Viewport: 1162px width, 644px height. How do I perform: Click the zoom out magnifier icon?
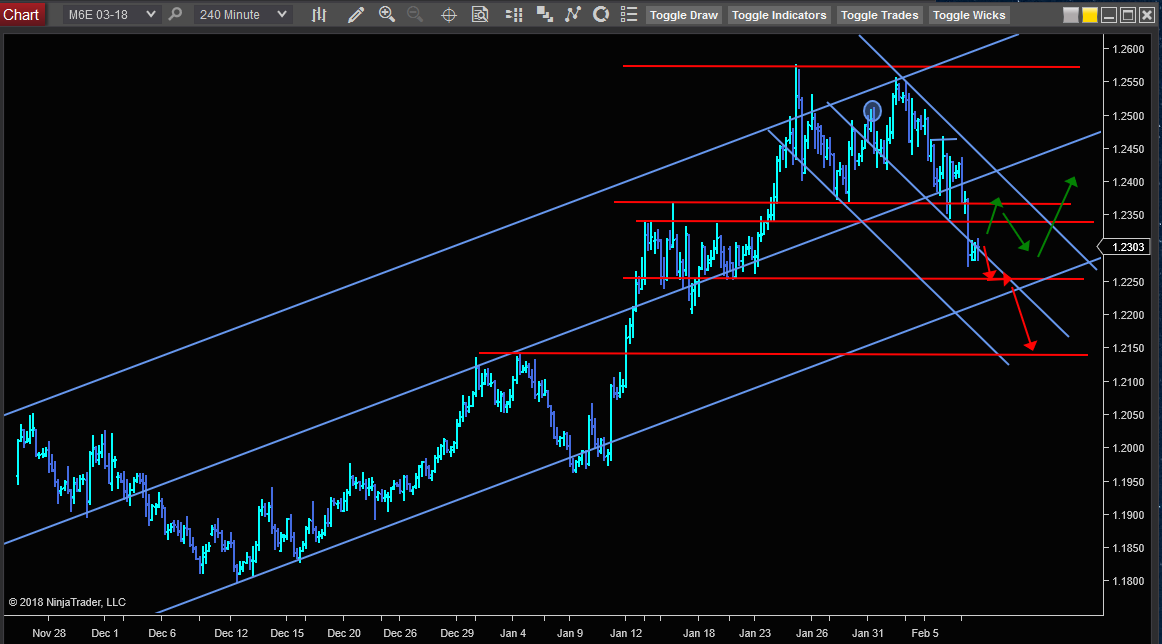click(x=415, y=14)
